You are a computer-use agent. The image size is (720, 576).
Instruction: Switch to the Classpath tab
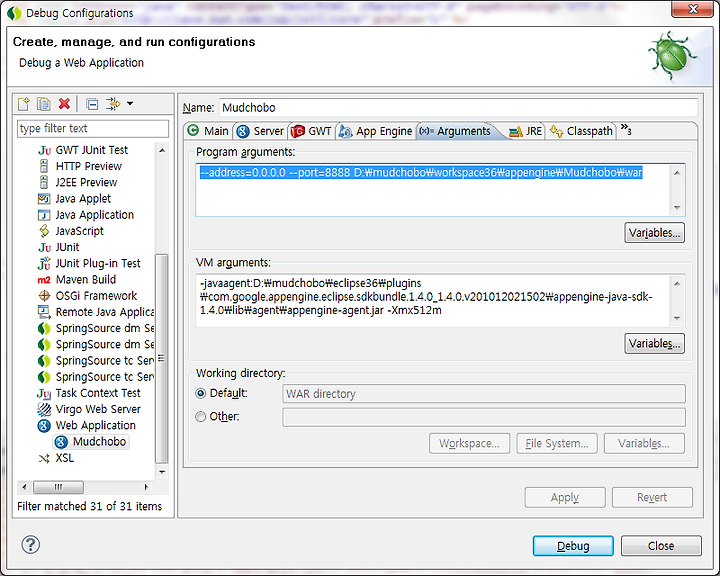[x=581, y=131]
